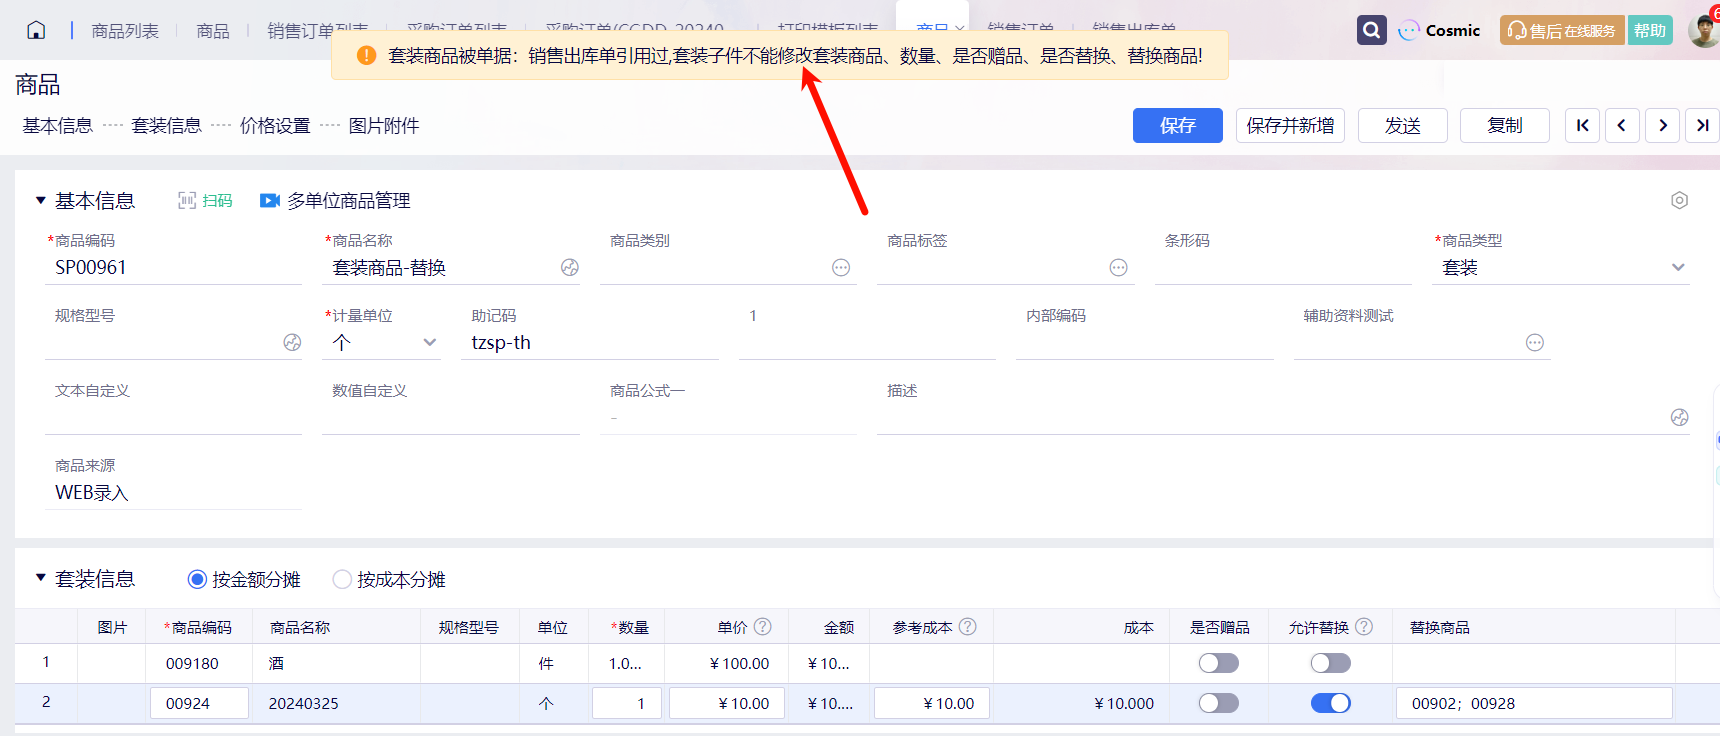
Task: Select the 按成本分摊 radio option
Action: (x=342, y=579)
